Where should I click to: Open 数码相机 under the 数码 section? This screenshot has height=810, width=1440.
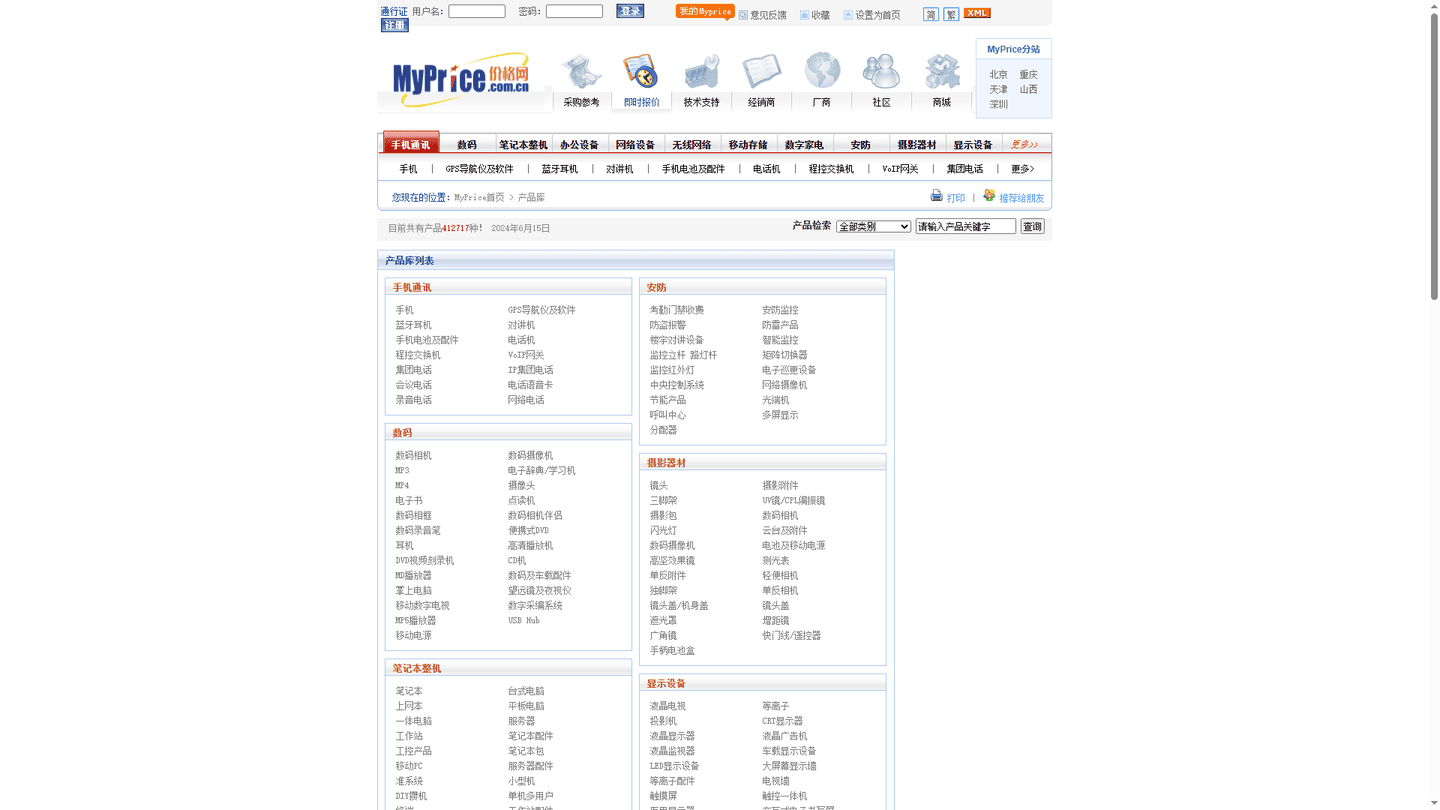click(x=413, y=456)
